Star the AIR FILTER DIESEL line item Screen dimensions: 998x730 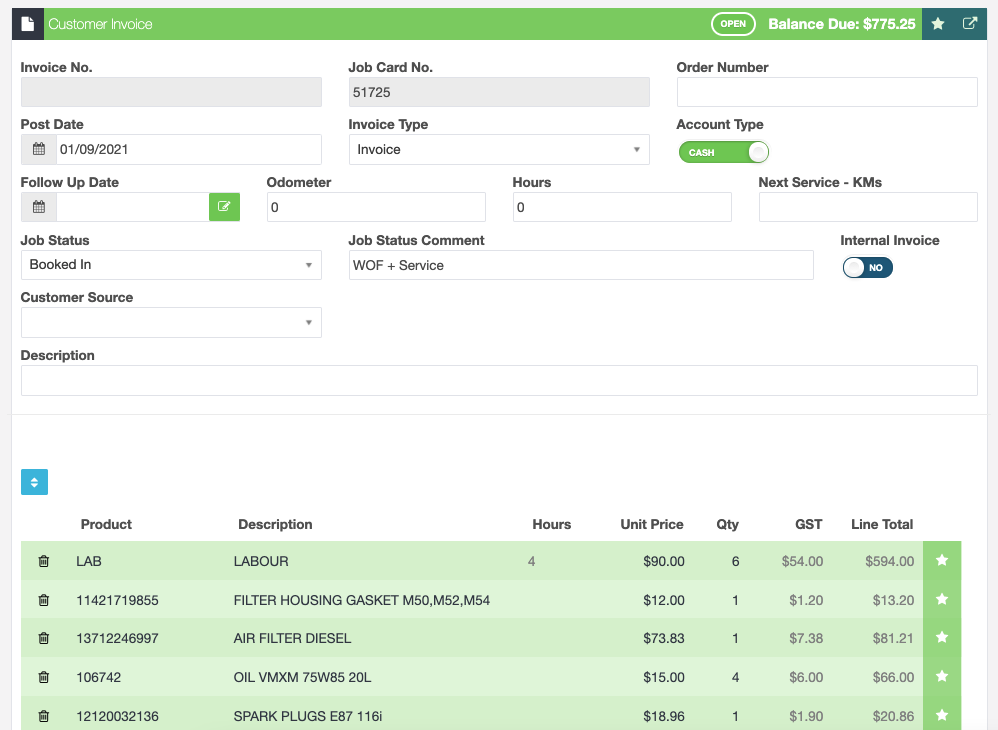942,637
